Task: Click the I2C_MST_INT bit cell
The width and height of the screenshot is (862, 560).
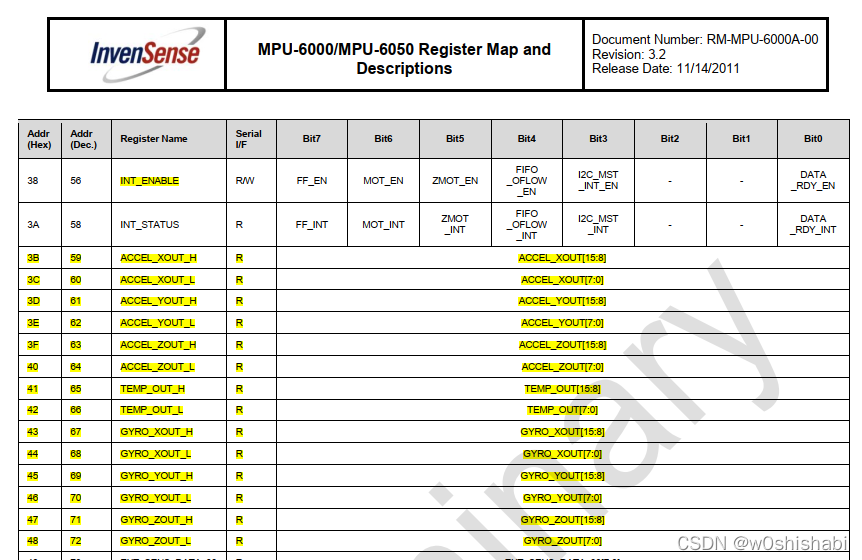Action: [x=598, y=225]
